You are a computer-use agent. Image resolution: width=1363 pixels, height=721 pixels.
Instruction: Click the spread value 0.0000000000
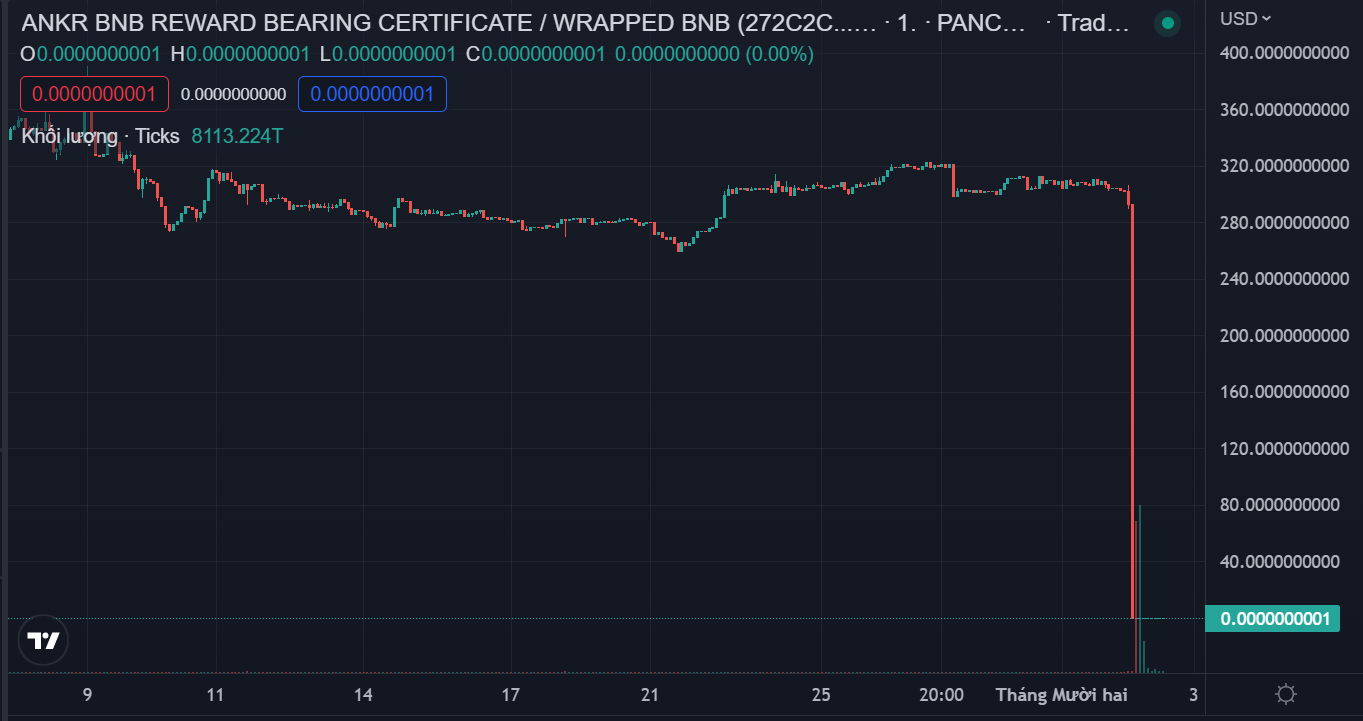pos(233,95)
